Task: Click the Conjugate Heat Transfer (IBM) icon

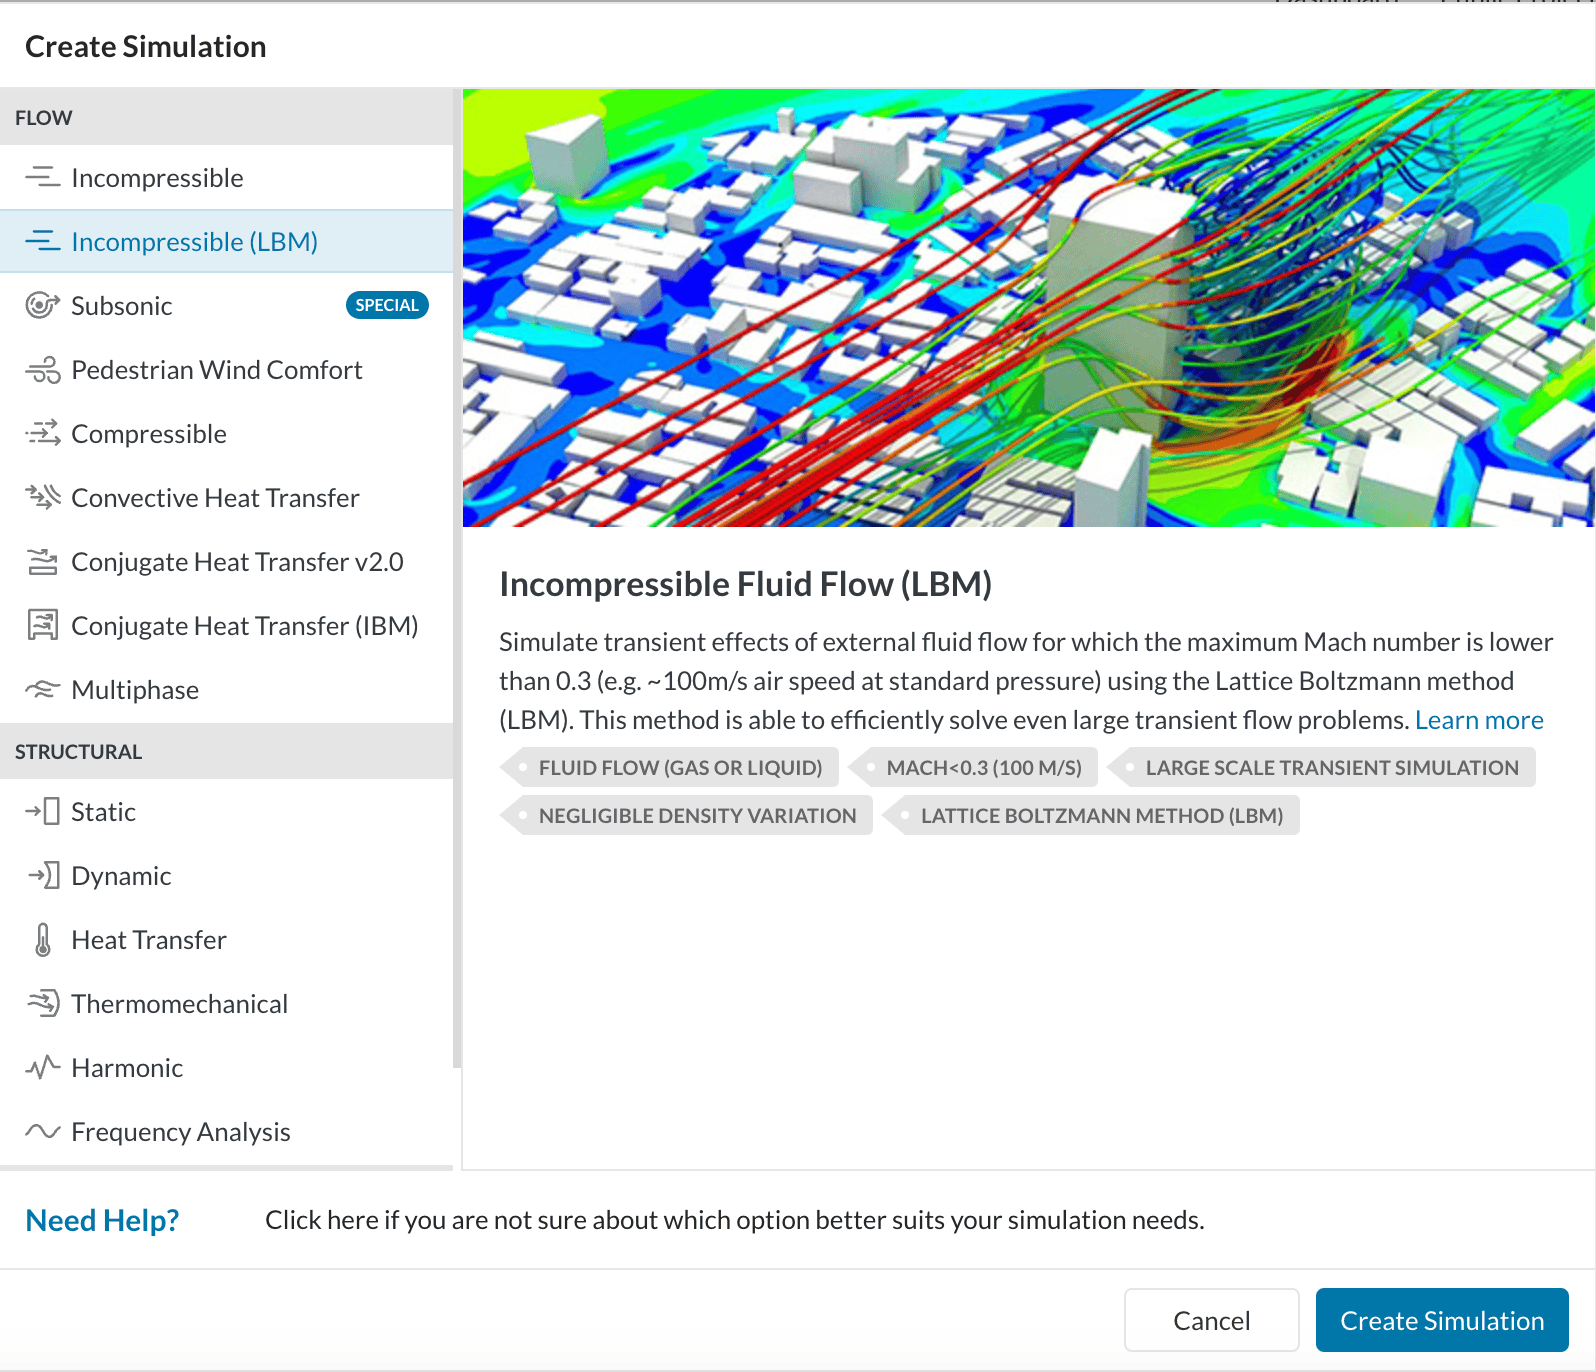Action: pos(42,626)
